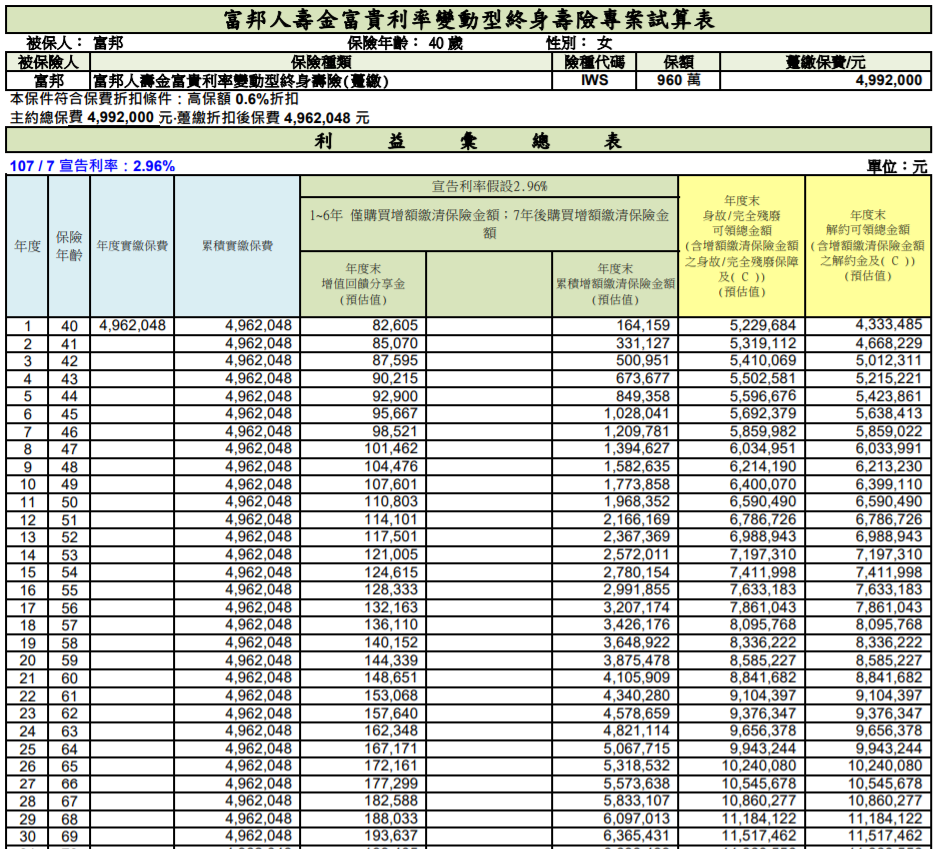
Task: Click the value 82,605 in year 1
Action: pos(395,325)
